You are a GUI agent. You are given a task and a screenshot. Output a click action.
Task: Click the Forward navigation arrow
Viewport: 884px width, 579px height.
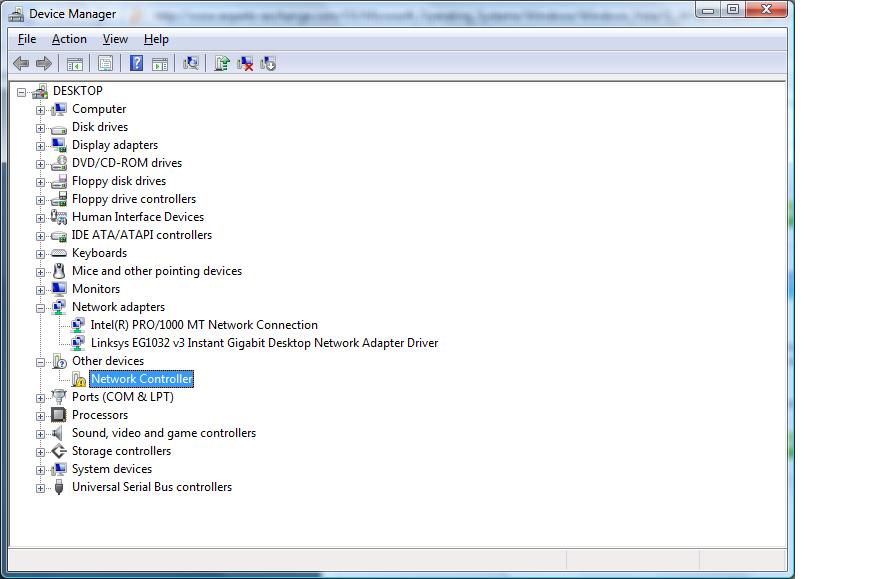point(44,63)
